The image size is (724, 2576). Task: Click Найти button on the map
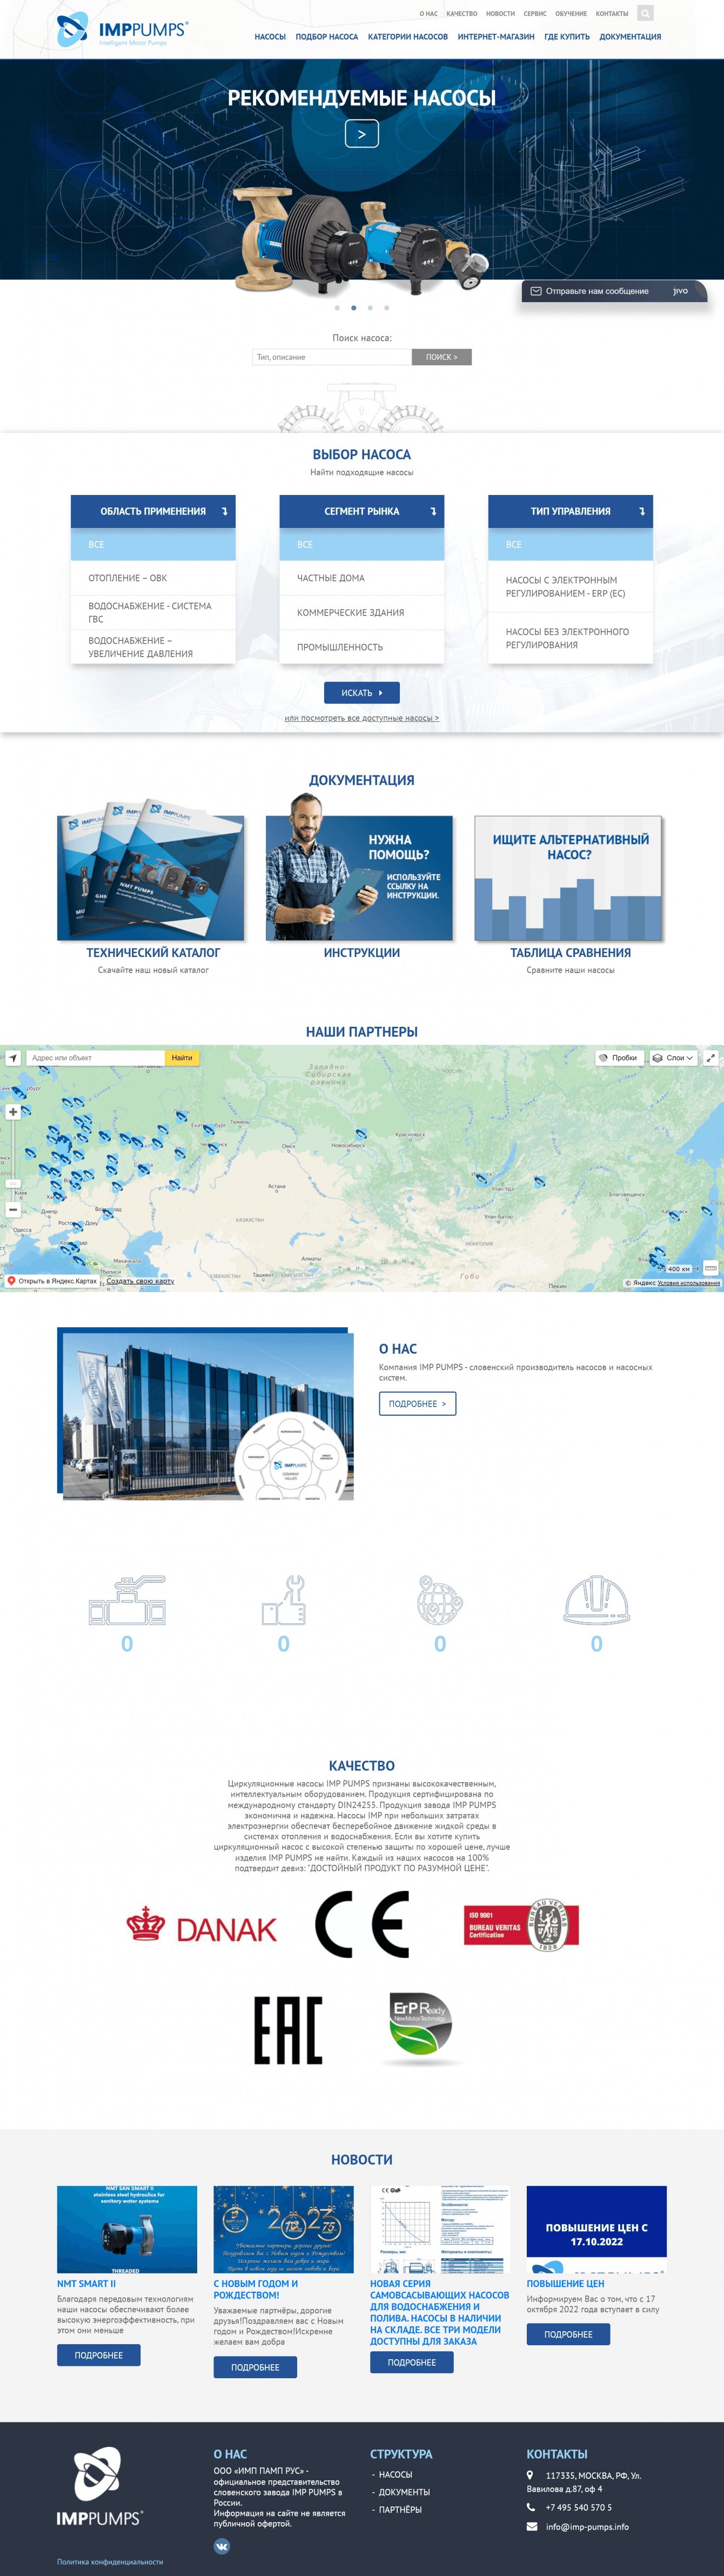[x=182, y=1057]
